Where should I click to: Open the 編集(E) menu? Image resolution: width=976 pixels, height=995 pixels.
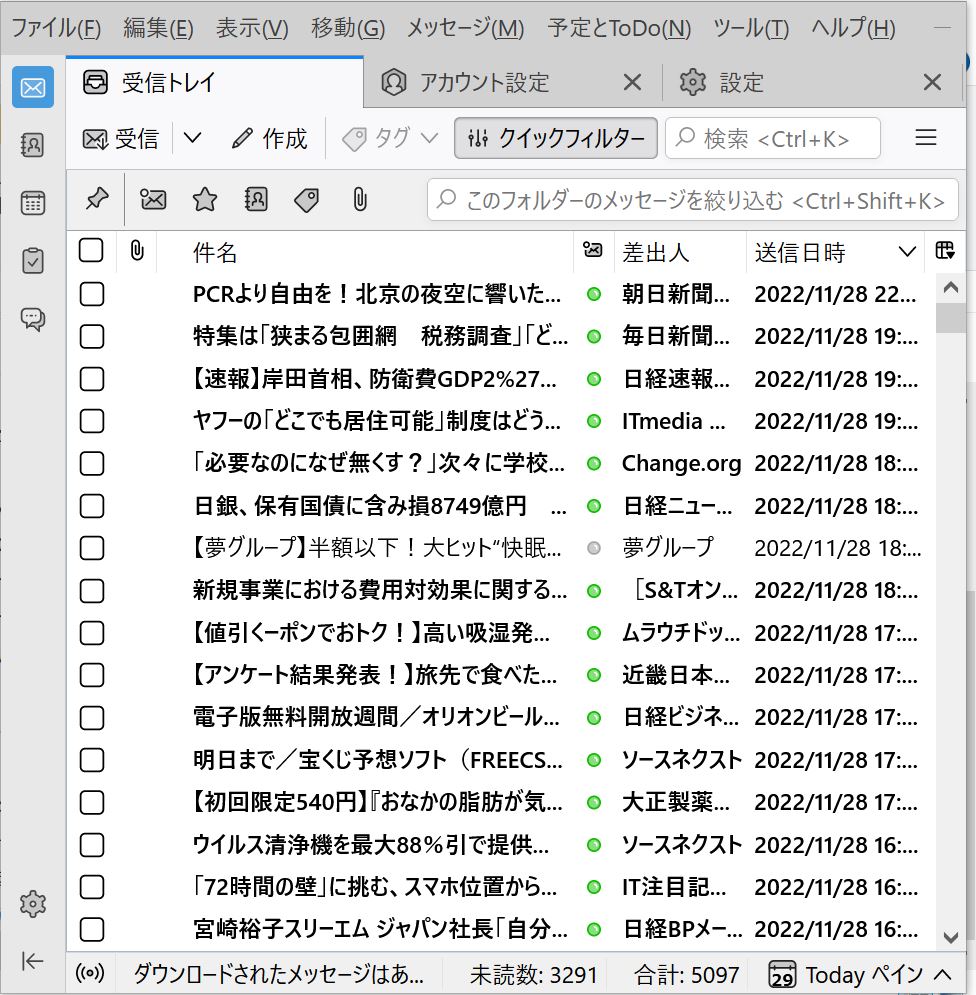[158, 28]
